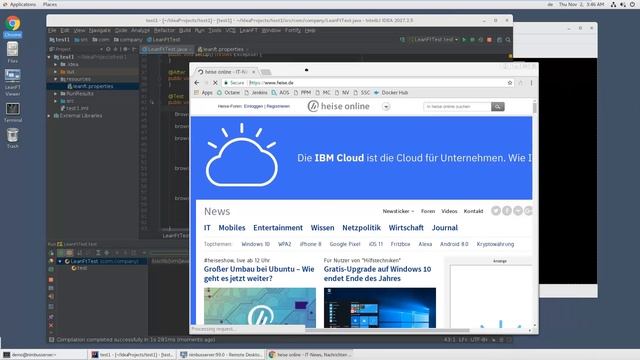Screen dimensions: 640x360
Task: Open the Foren link
Action: (428, 211)
